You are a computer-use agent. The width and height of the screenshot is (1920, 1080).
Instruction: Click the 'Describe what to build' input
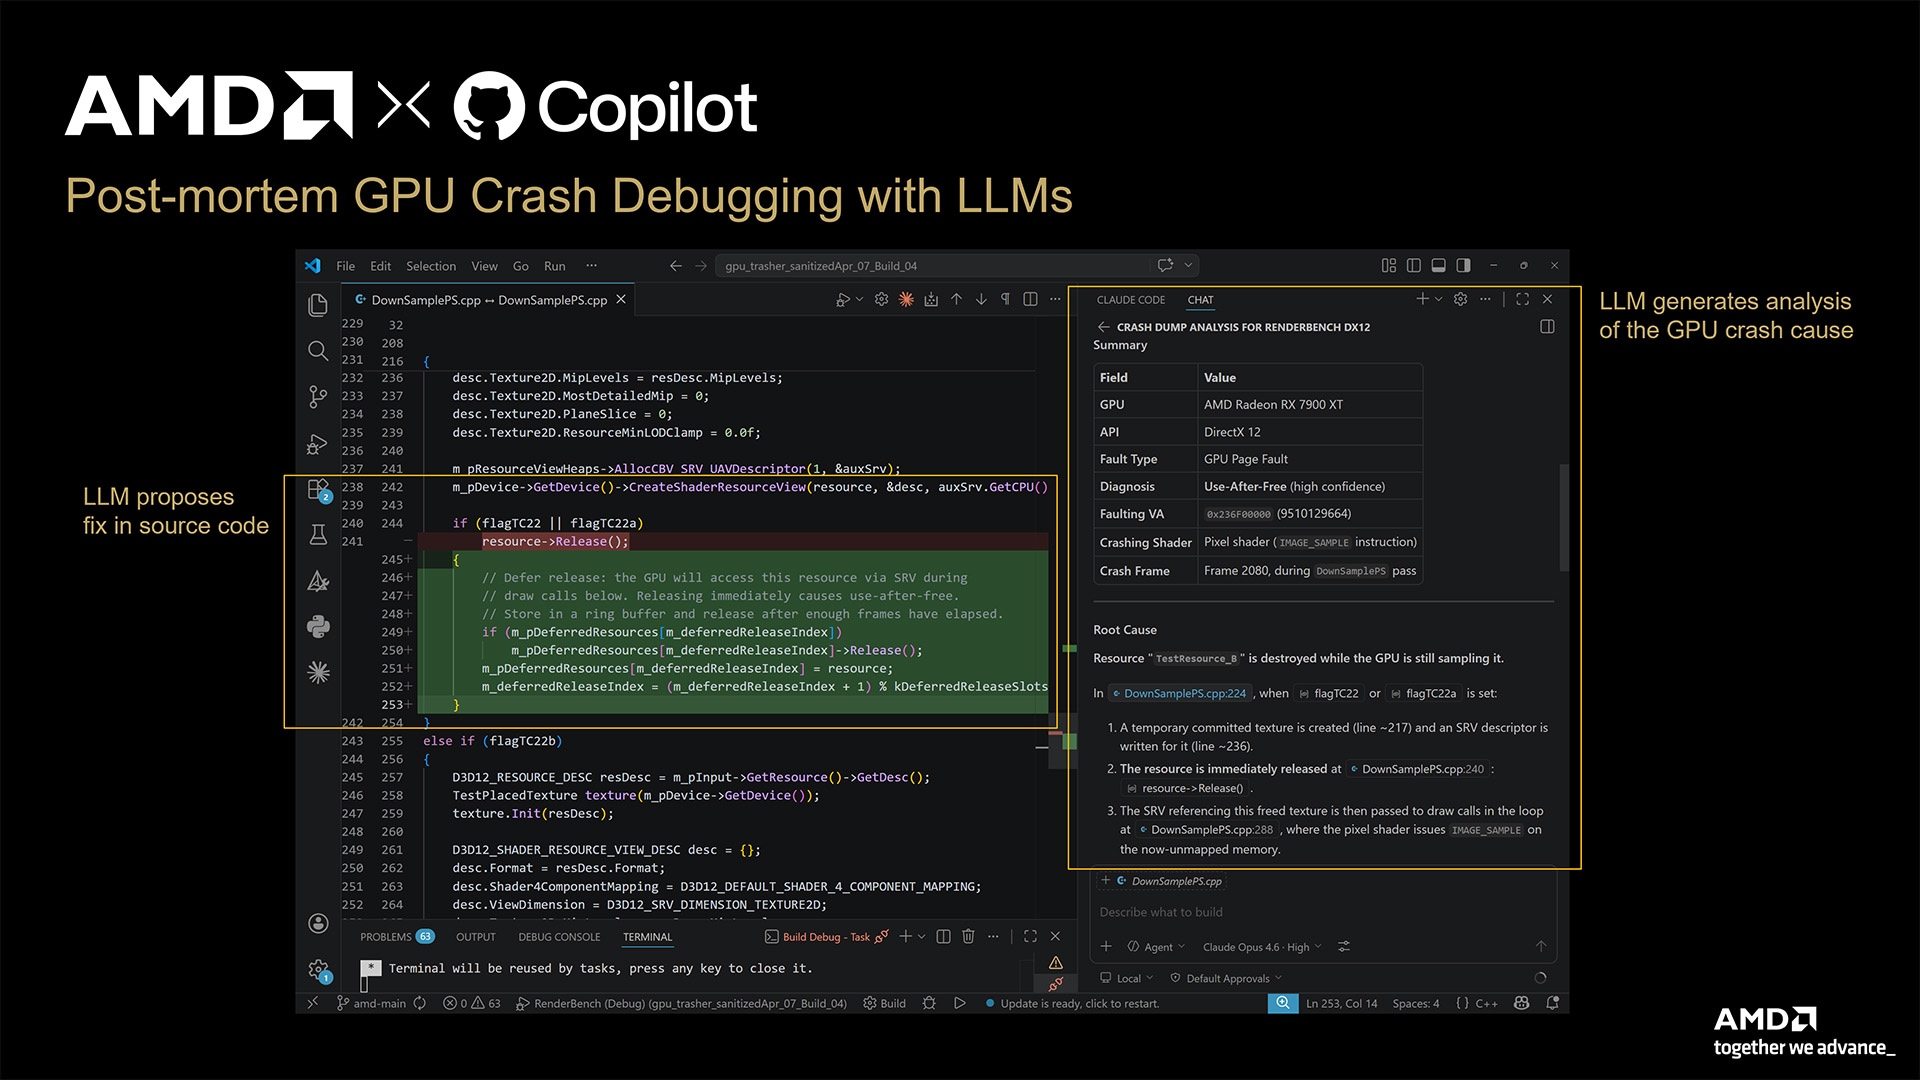(x=1322, y=912)
